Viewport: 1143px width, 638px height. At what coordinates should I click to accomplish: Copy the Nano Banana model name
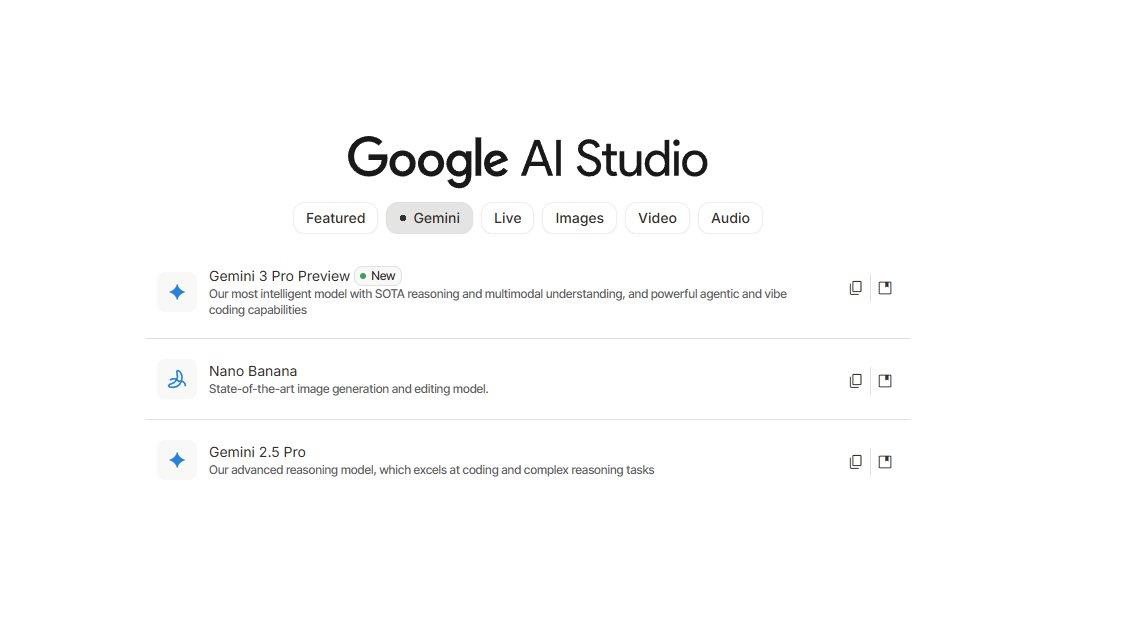pos(855,381)
